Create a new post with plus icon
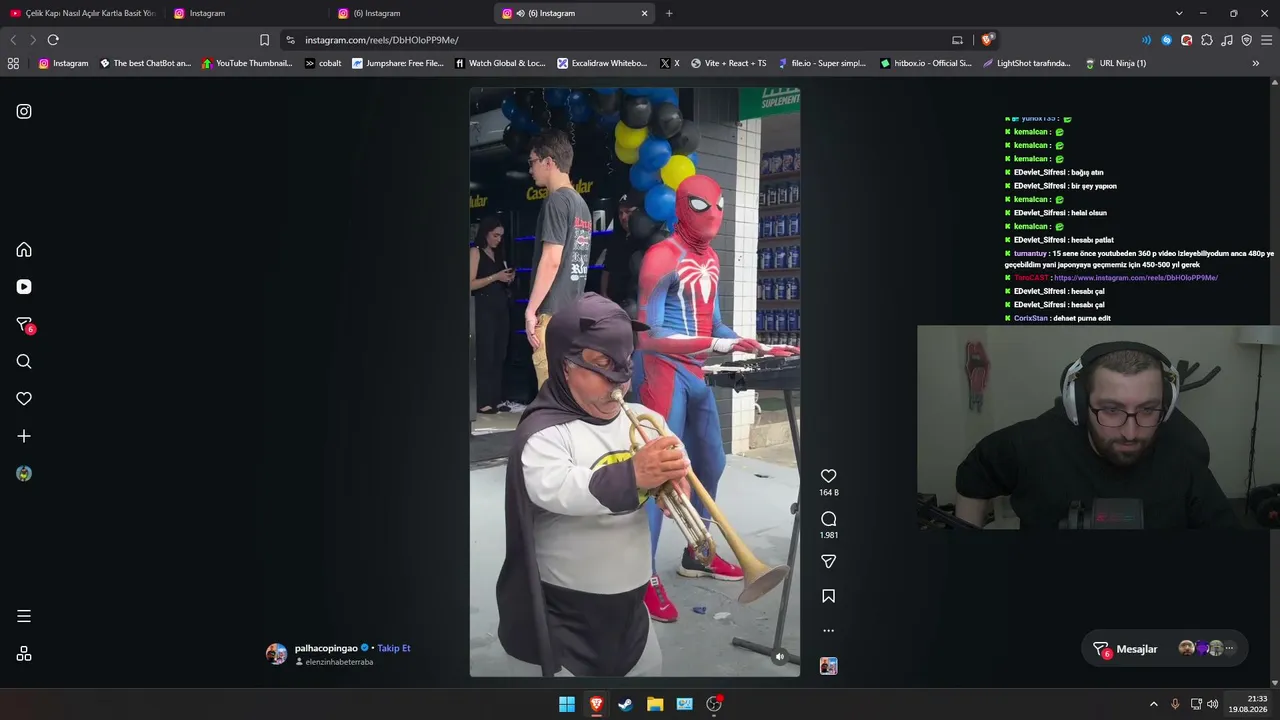Viewport: 1280px width, 720px height. tap(24, 436)
